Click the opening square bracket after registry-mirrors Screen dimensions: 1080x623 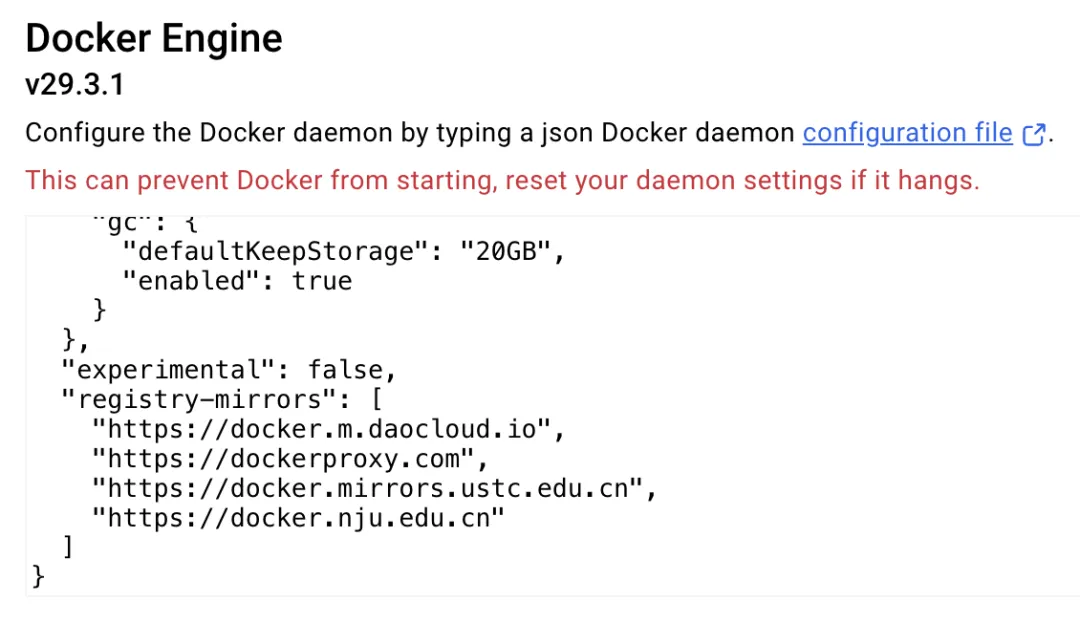click(x=376, y=400)
